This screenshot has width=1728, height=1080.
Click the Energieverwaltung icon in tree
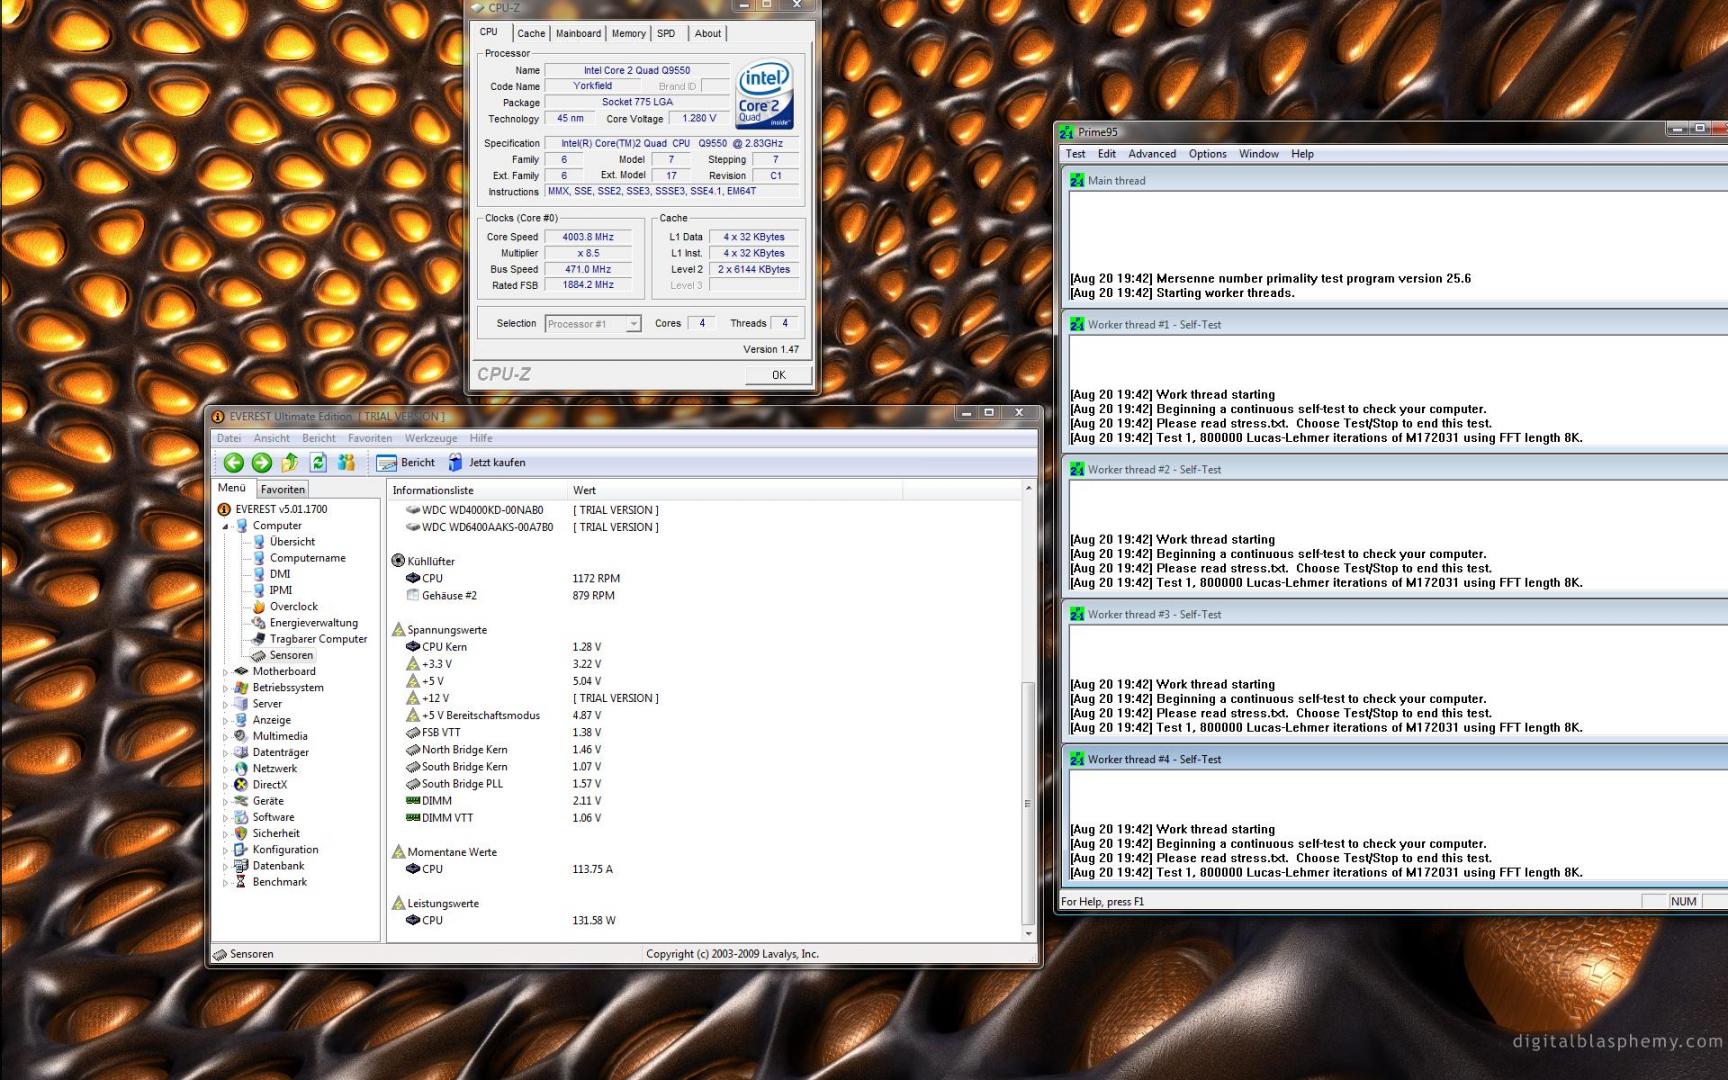click(x=259, y=622)
